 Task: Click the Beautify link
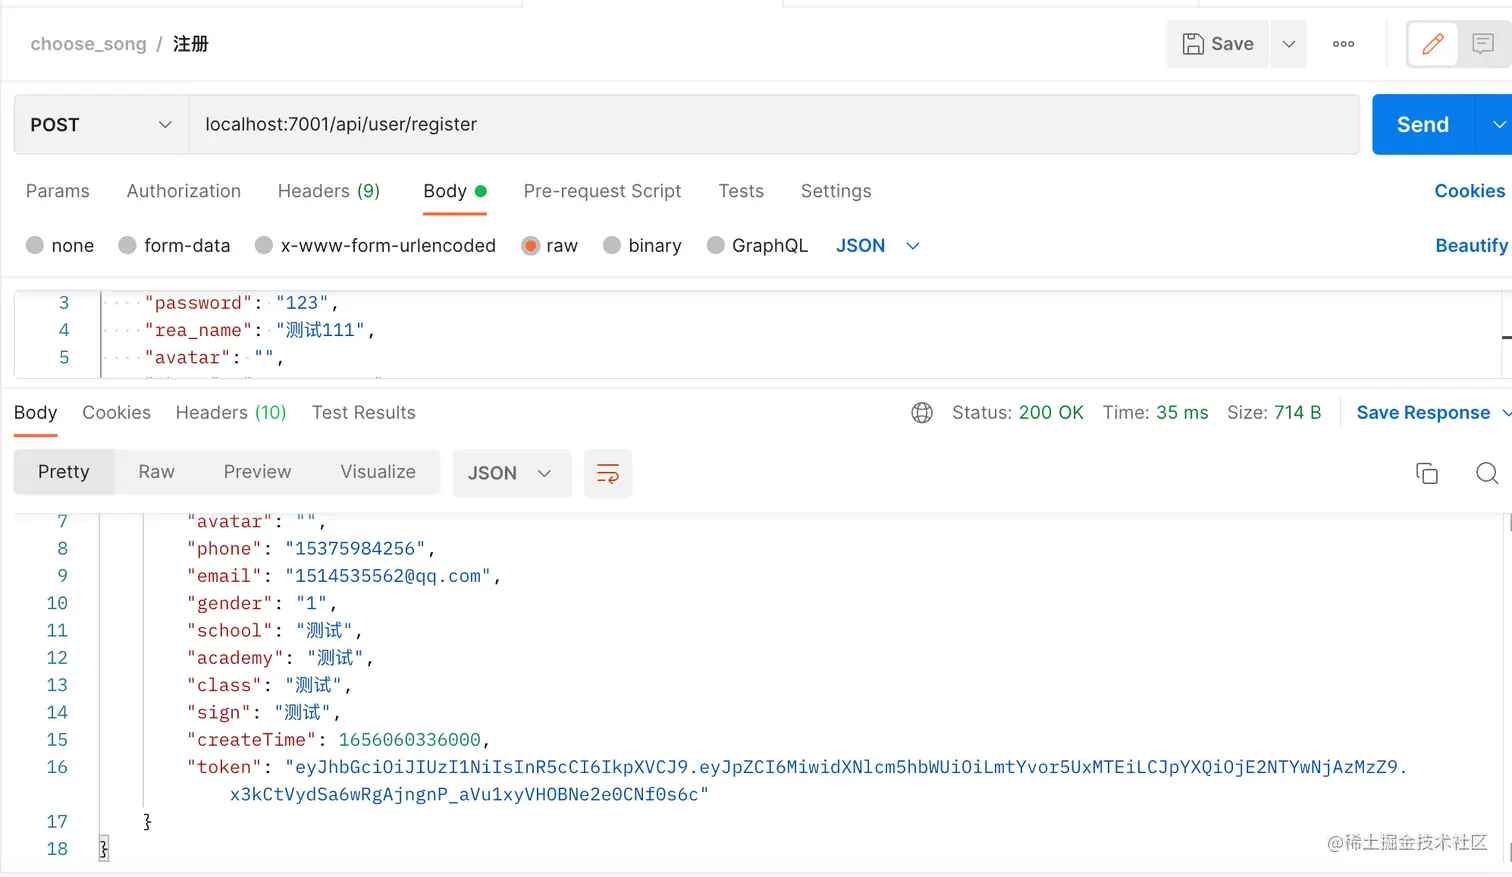click(1470, 246)
